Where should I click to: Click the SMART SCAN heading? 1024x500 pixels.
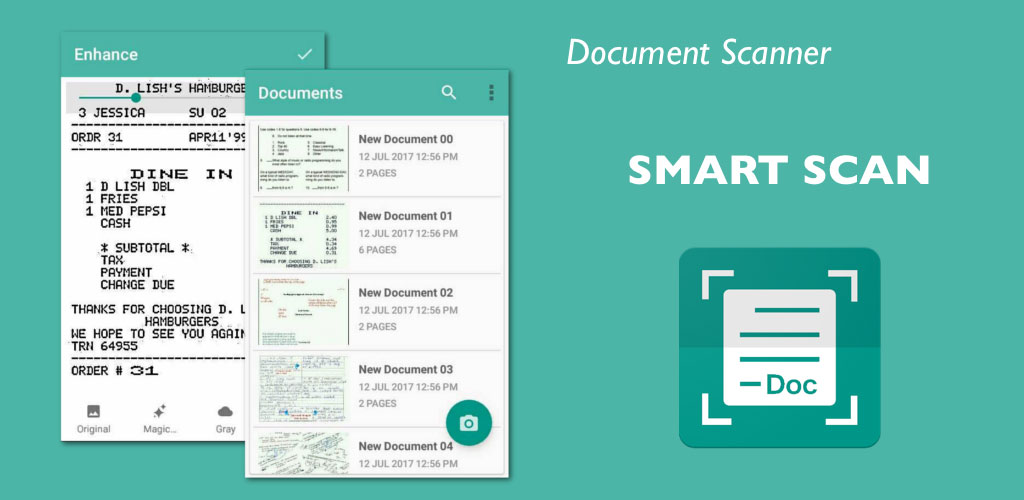point(778,170)
